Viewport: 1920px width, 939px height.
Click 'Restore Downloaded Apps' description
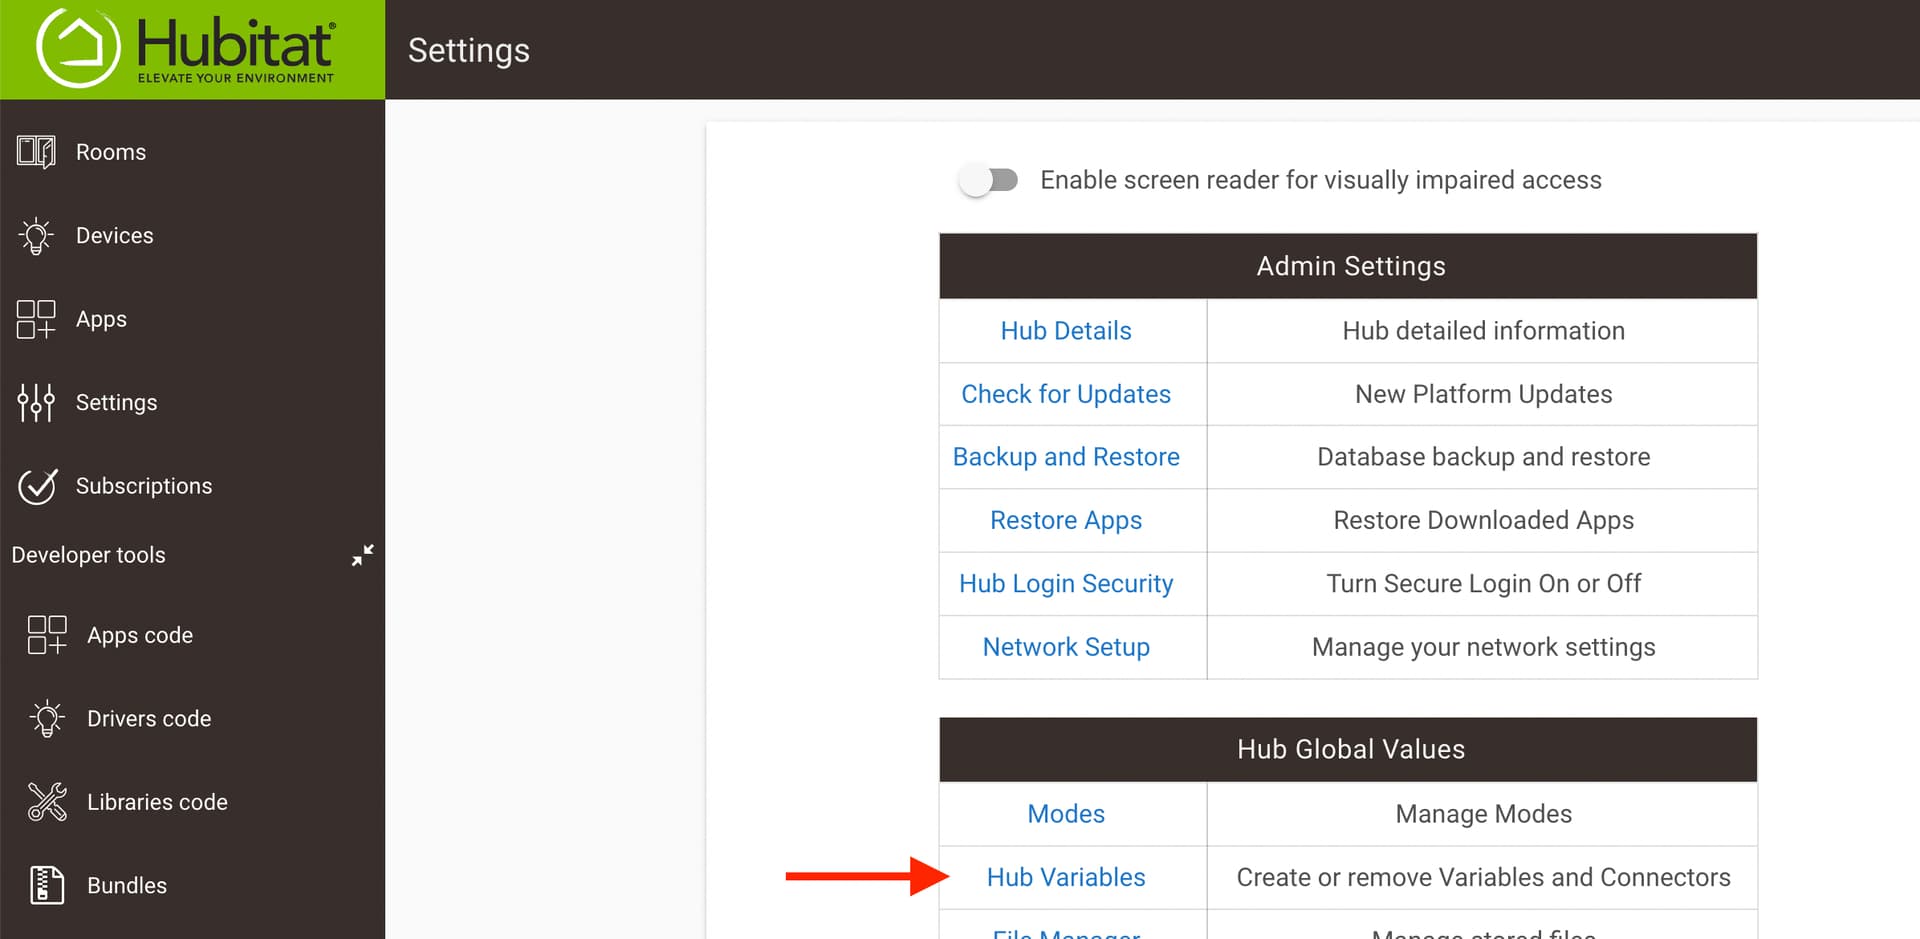pyautogui.click(x=1483, y=520)
